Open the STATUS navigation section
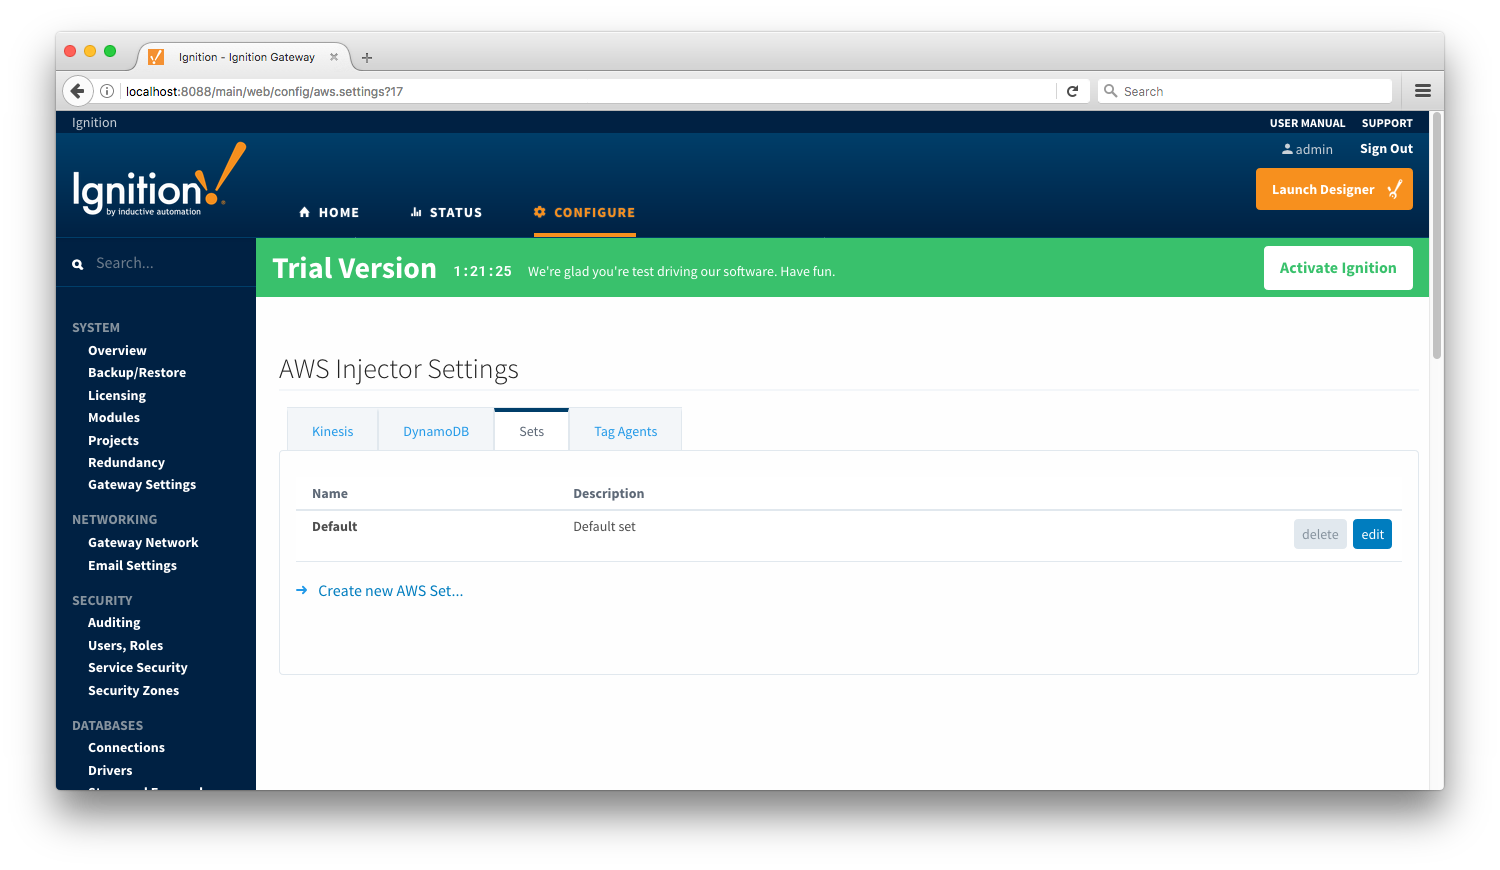Screen dimensions: 1500x870 tap(446, 212)
